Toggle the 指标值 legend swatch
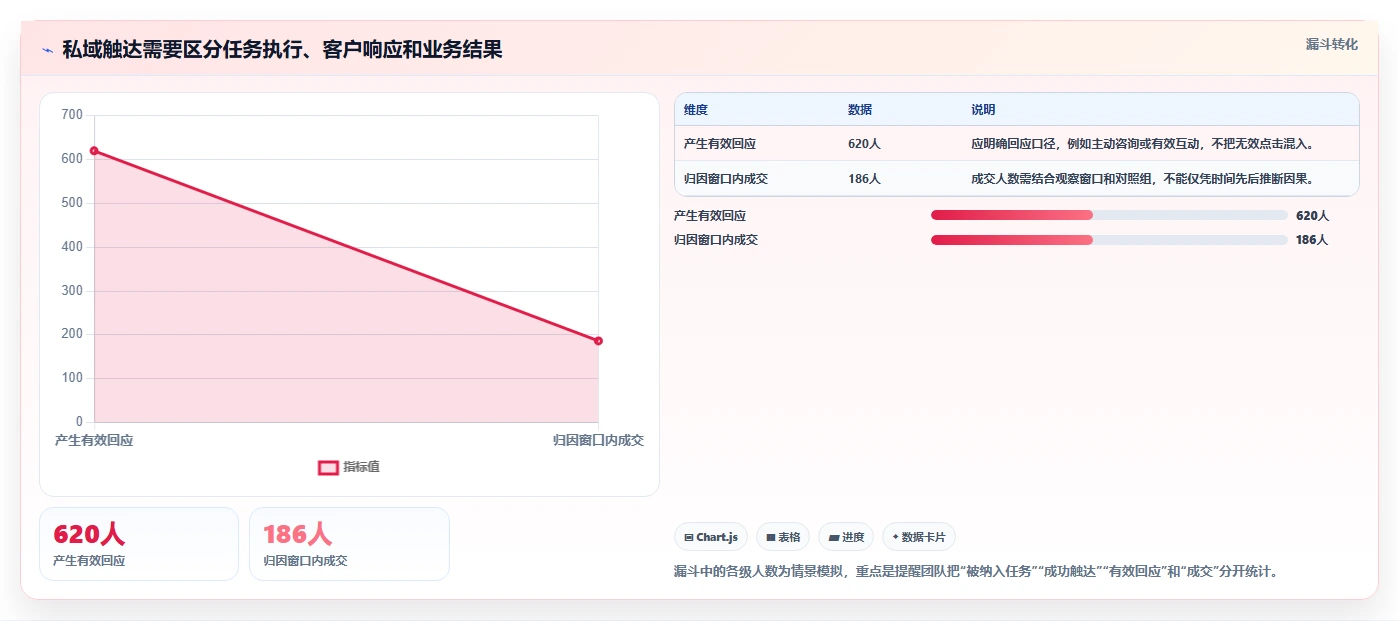The height and width of the screenshot is (621, 1399). tap(328, 467)
